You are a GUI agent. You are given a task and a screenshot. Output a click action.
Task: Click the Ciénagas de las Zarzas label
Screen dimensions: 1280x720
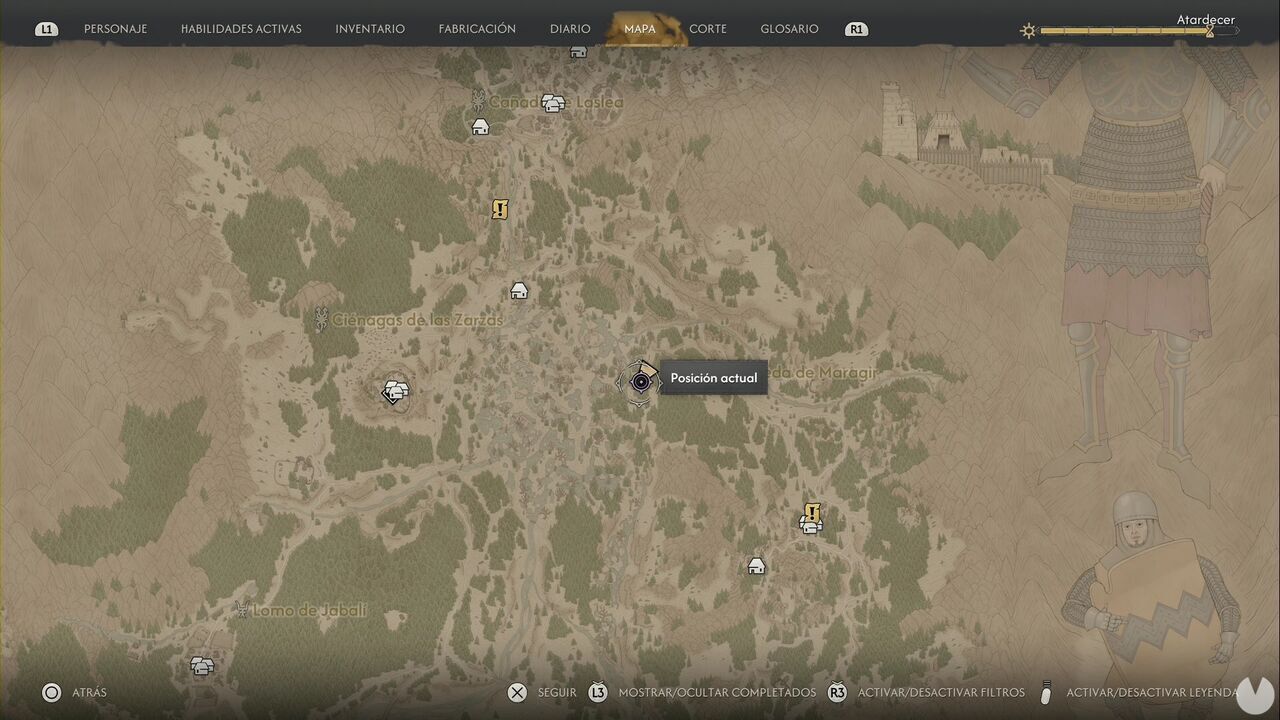pyautogui.click(x=417, y=320)
